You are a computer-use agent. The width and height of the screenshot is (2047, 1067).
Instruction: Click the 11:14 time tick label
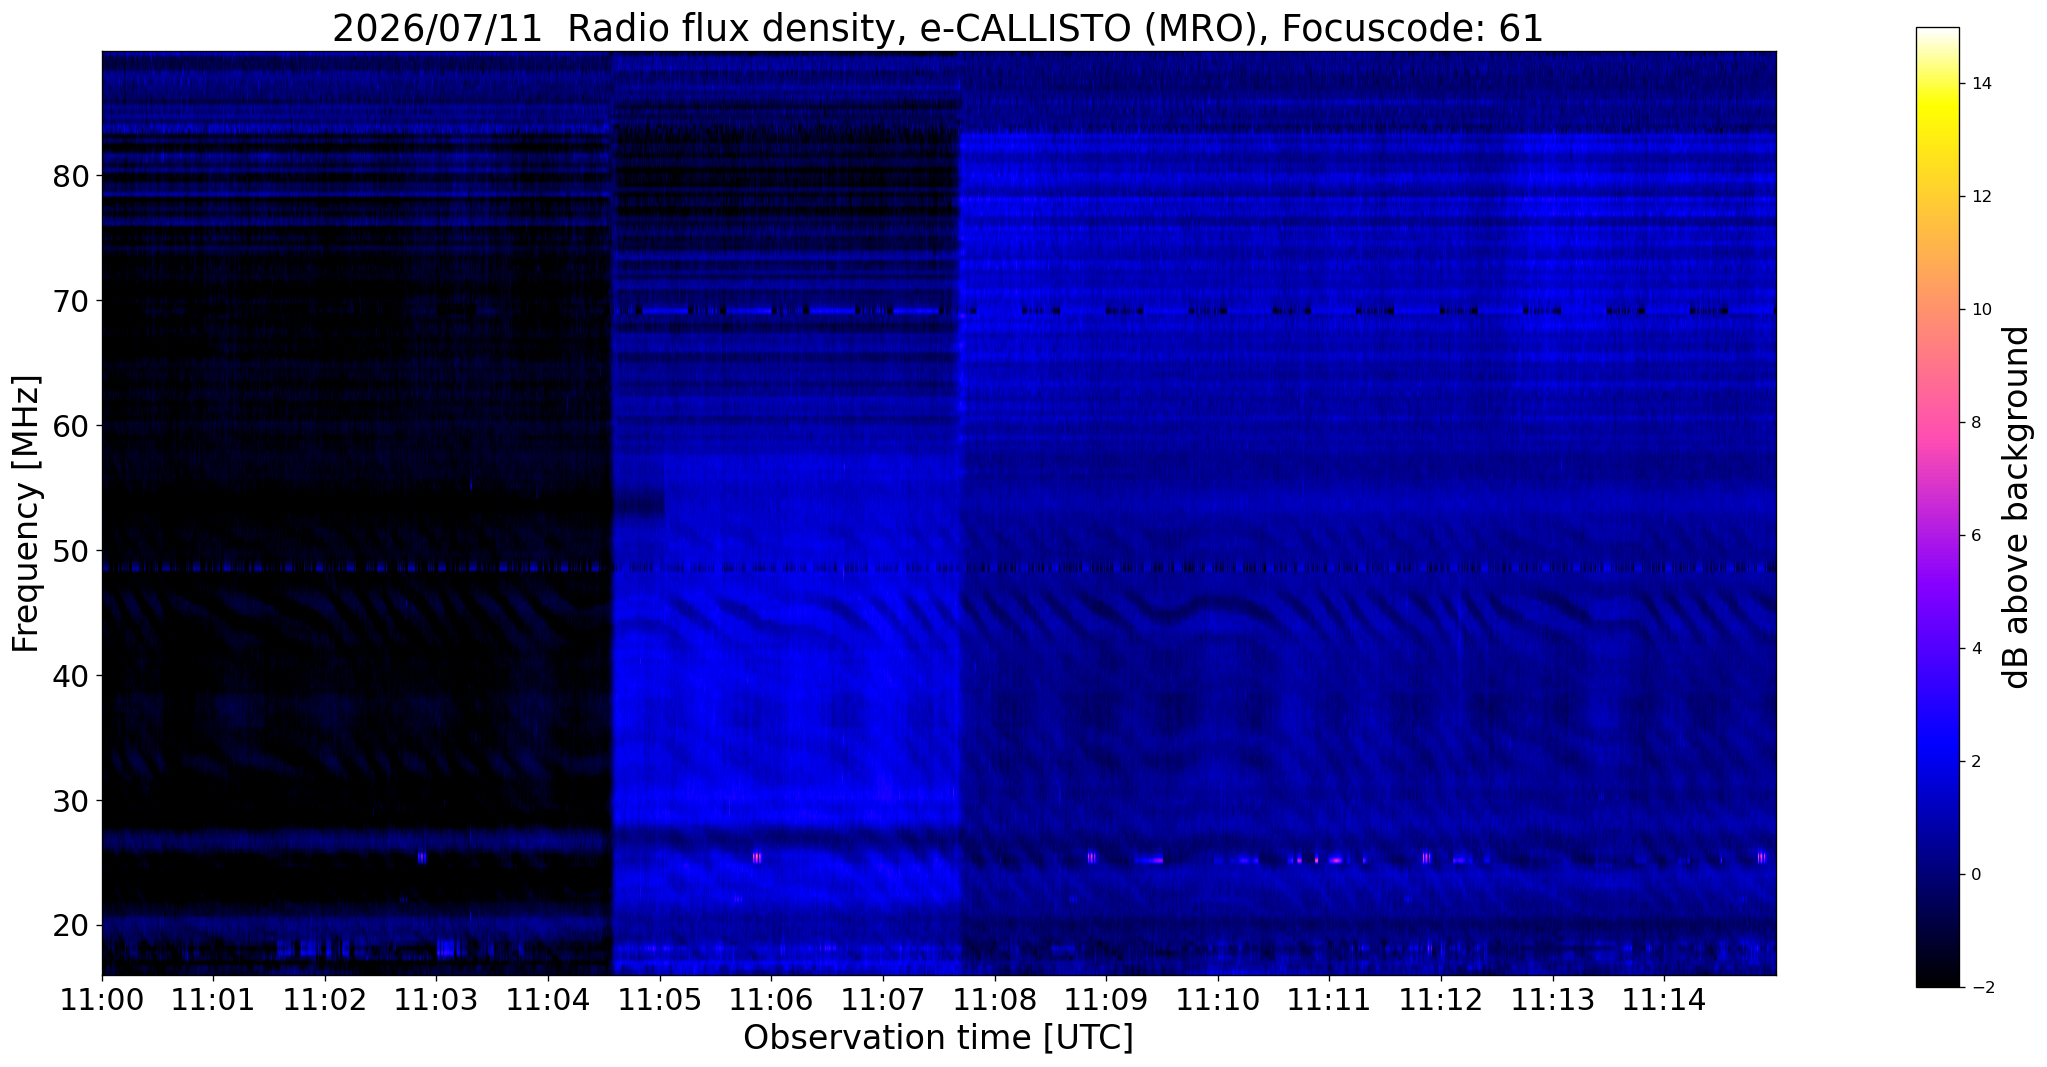point(1663,1000)
